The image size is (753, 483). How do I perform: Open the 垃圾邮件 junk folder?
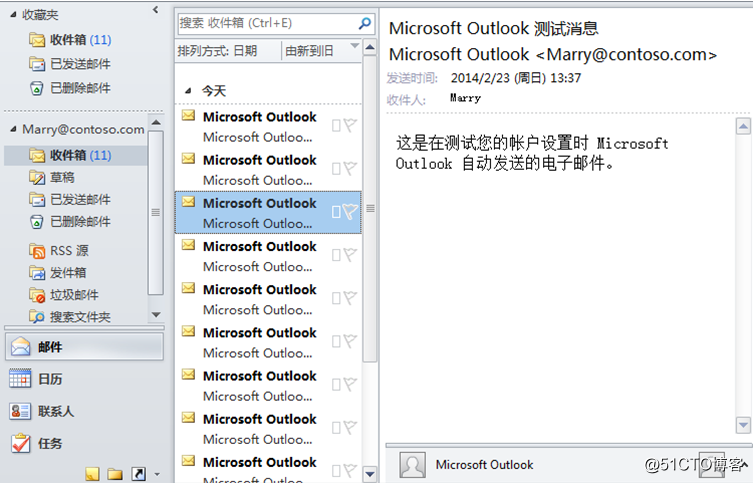(x=64, y=295)
